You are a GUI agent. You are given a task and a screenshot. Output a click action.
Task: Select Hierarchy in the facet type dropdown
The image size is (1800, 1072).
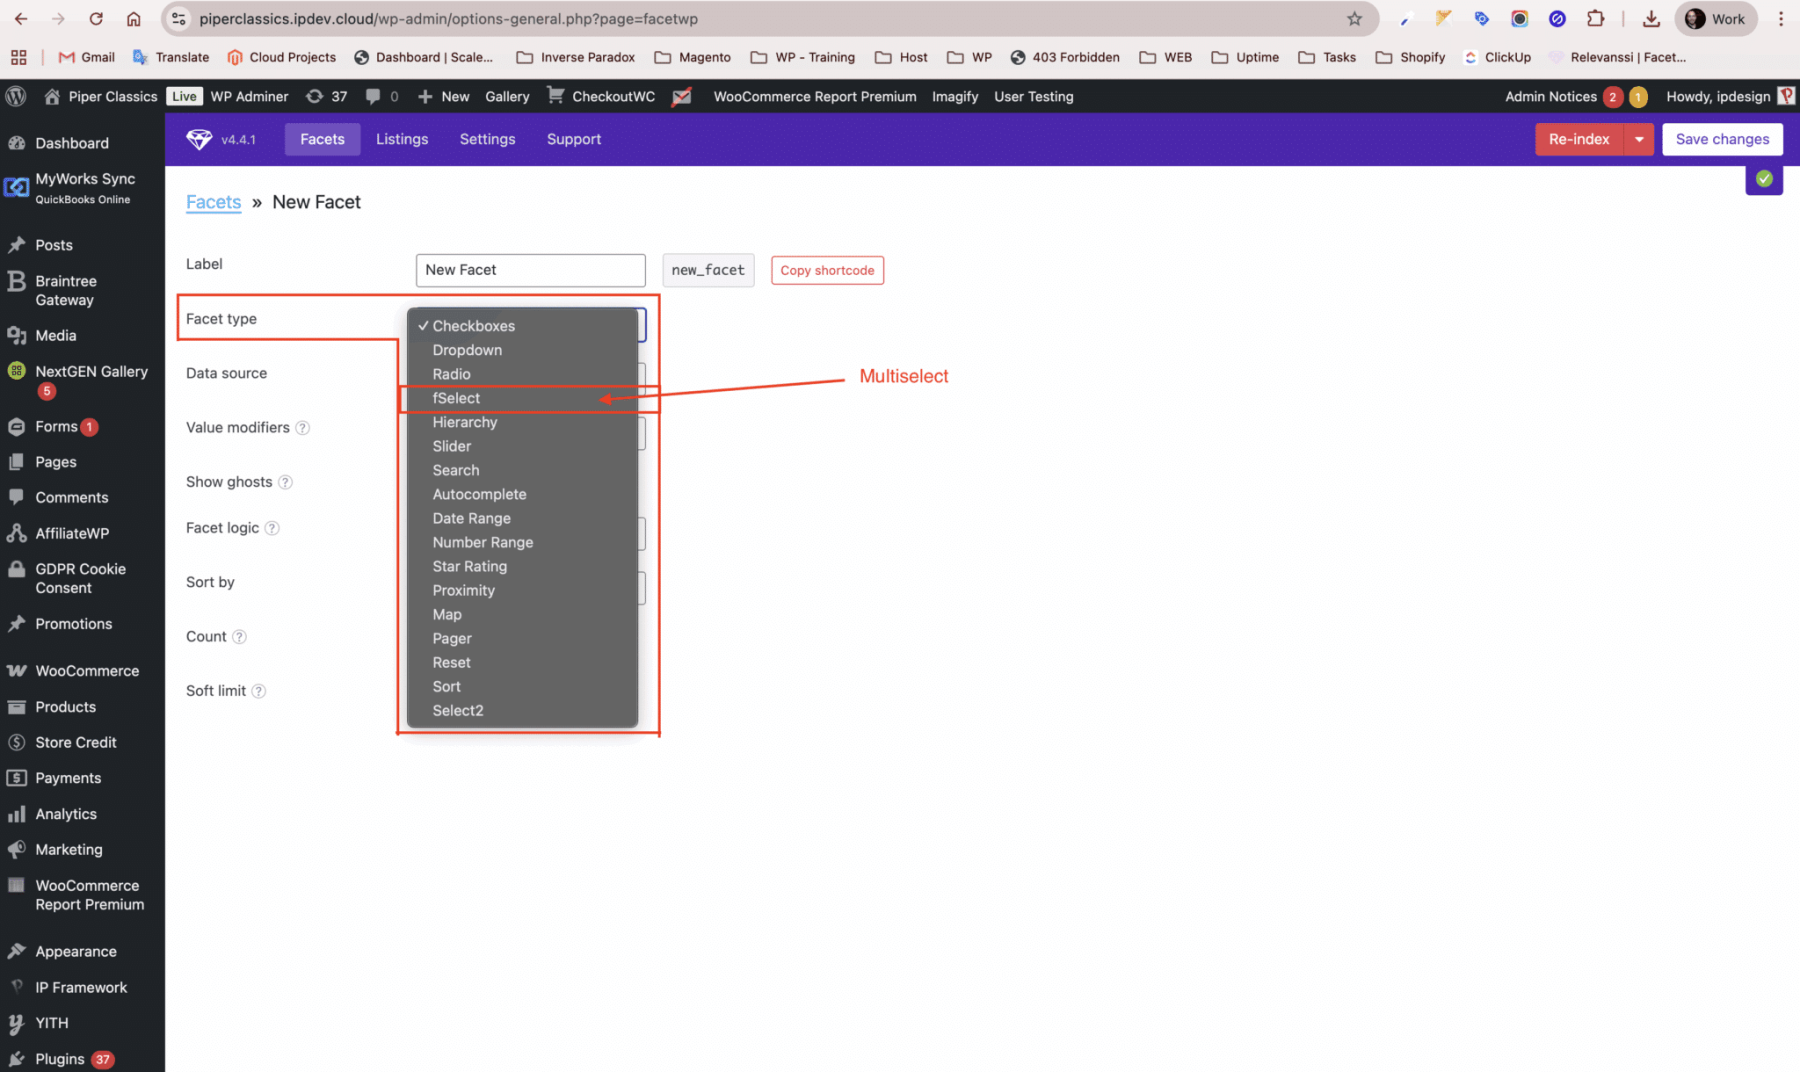(x=464, y=422)
